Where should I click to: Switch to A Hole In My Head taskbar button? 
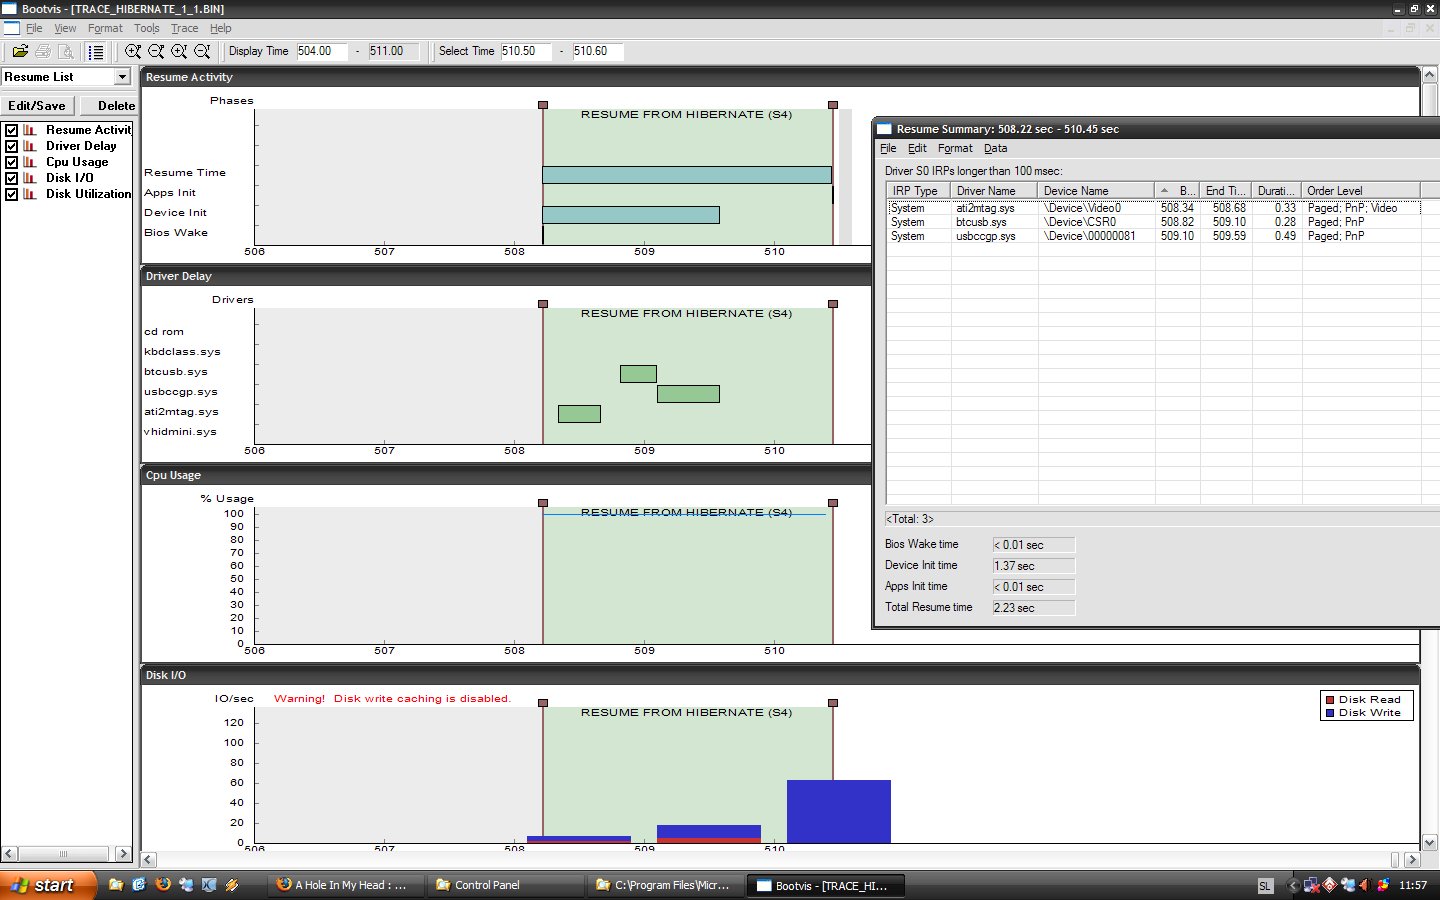tap(348, 885)
